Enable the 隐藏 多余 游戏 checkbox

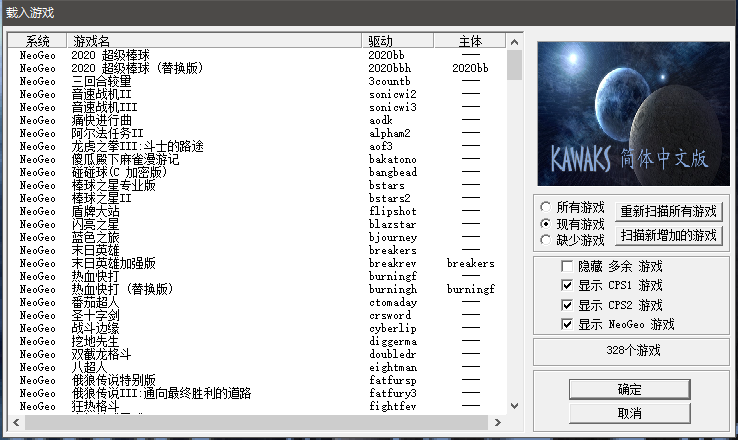567,267
